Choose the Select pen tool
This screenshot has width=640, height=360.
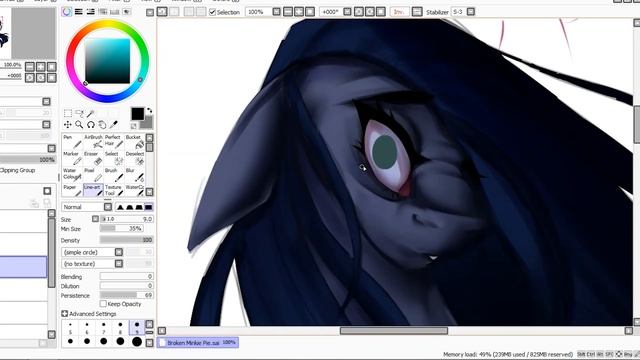(x=114, y=158)
